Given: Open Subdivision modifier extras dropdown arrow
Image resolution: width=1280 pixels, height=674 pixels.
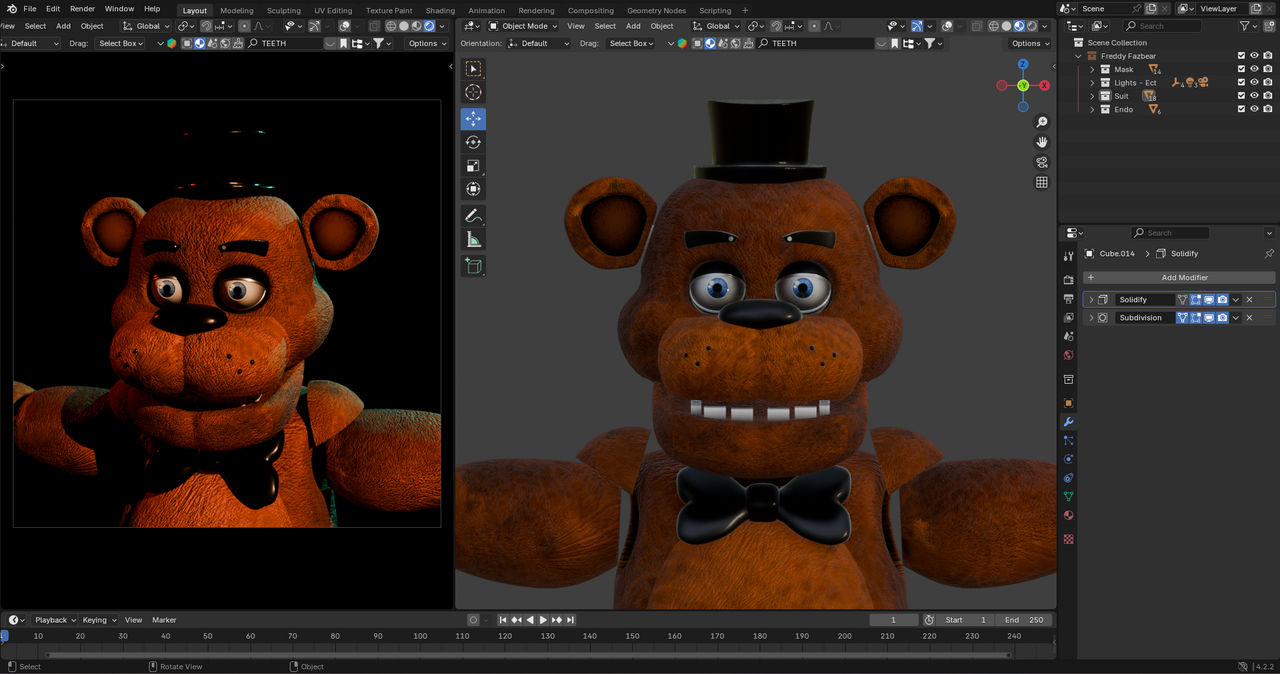Looking at the screenshot, I should click(x=1236, y=318).
